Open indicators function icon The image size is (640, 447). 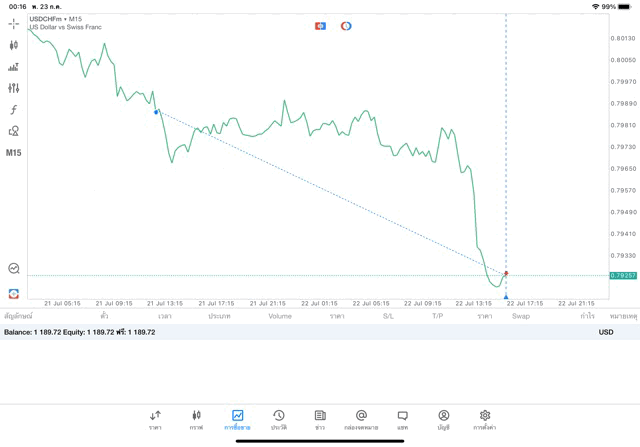pyautogui.click(x=13, y=110)
